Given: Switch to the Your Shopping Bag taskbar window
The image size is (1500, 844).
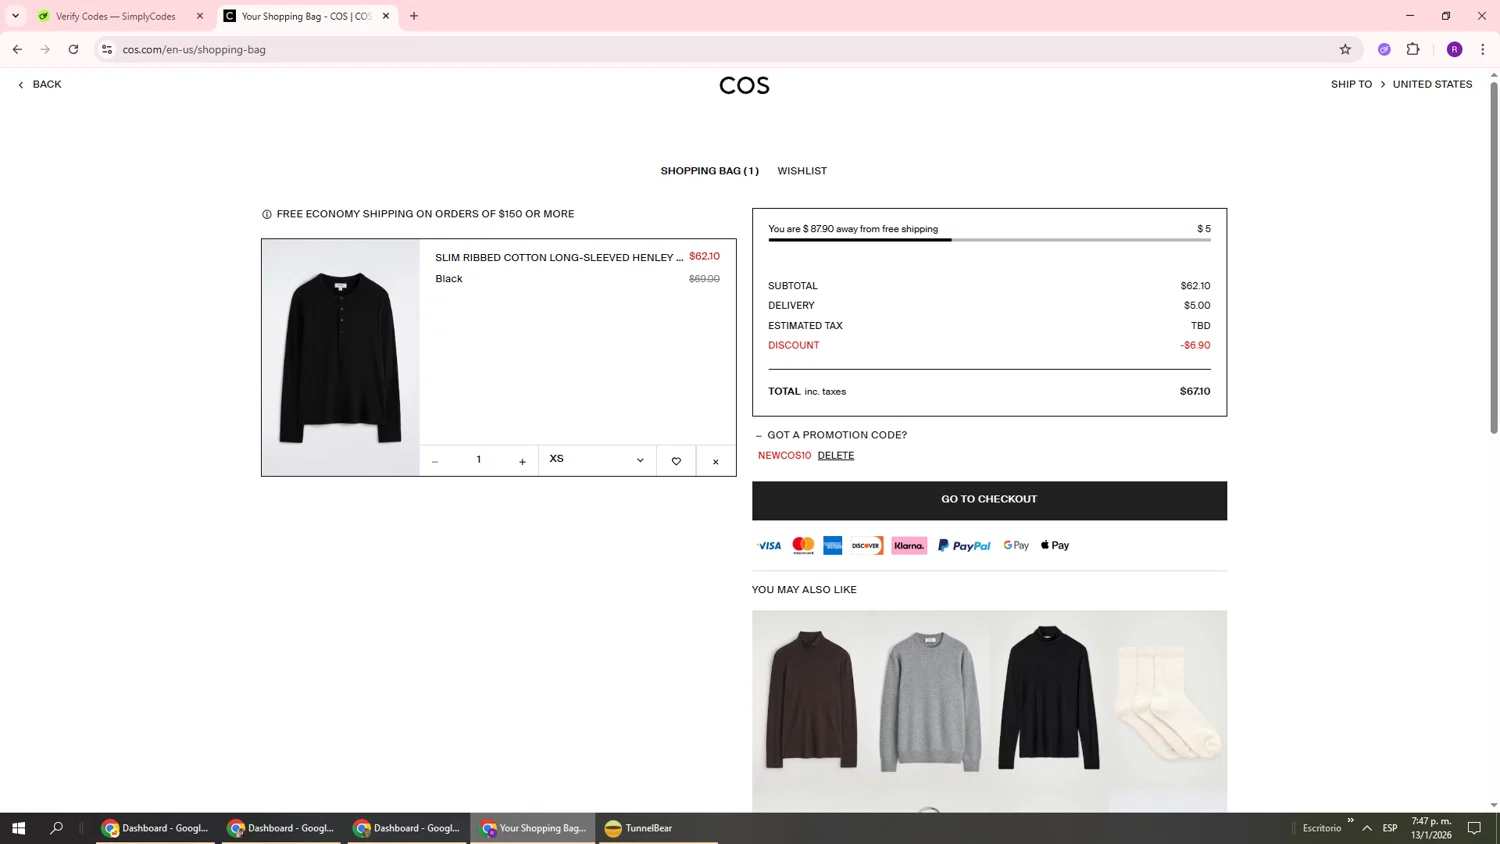Looking at the screenshot, I should (533, 828).
